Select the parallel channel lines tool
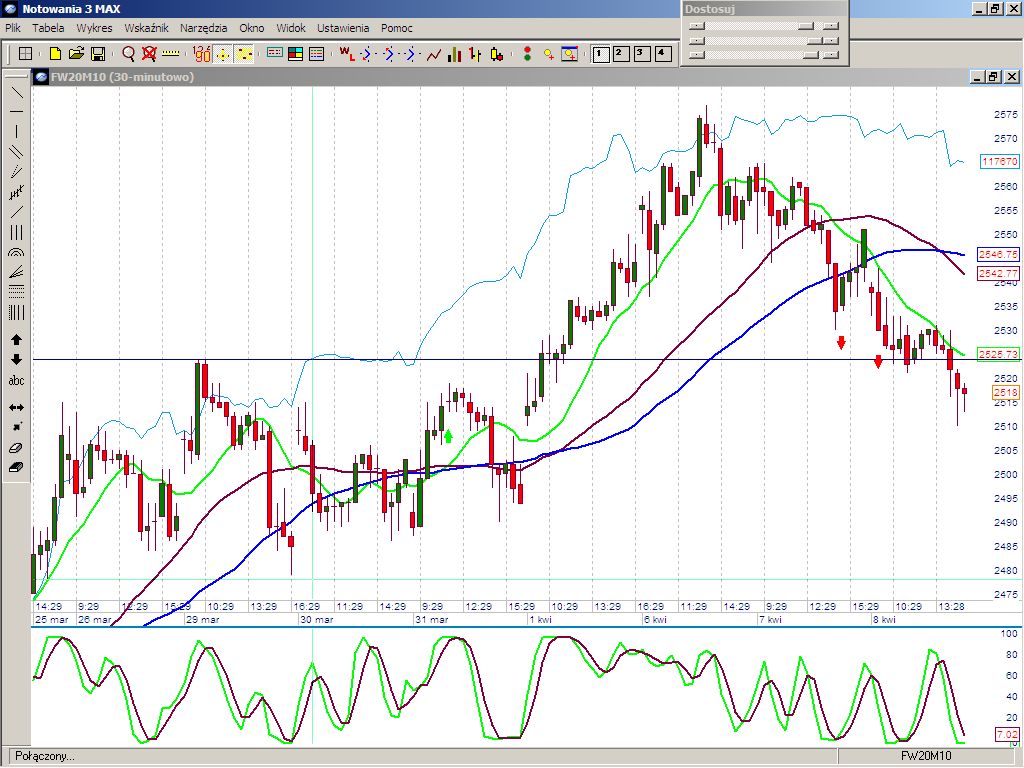 tap(16, 152)
